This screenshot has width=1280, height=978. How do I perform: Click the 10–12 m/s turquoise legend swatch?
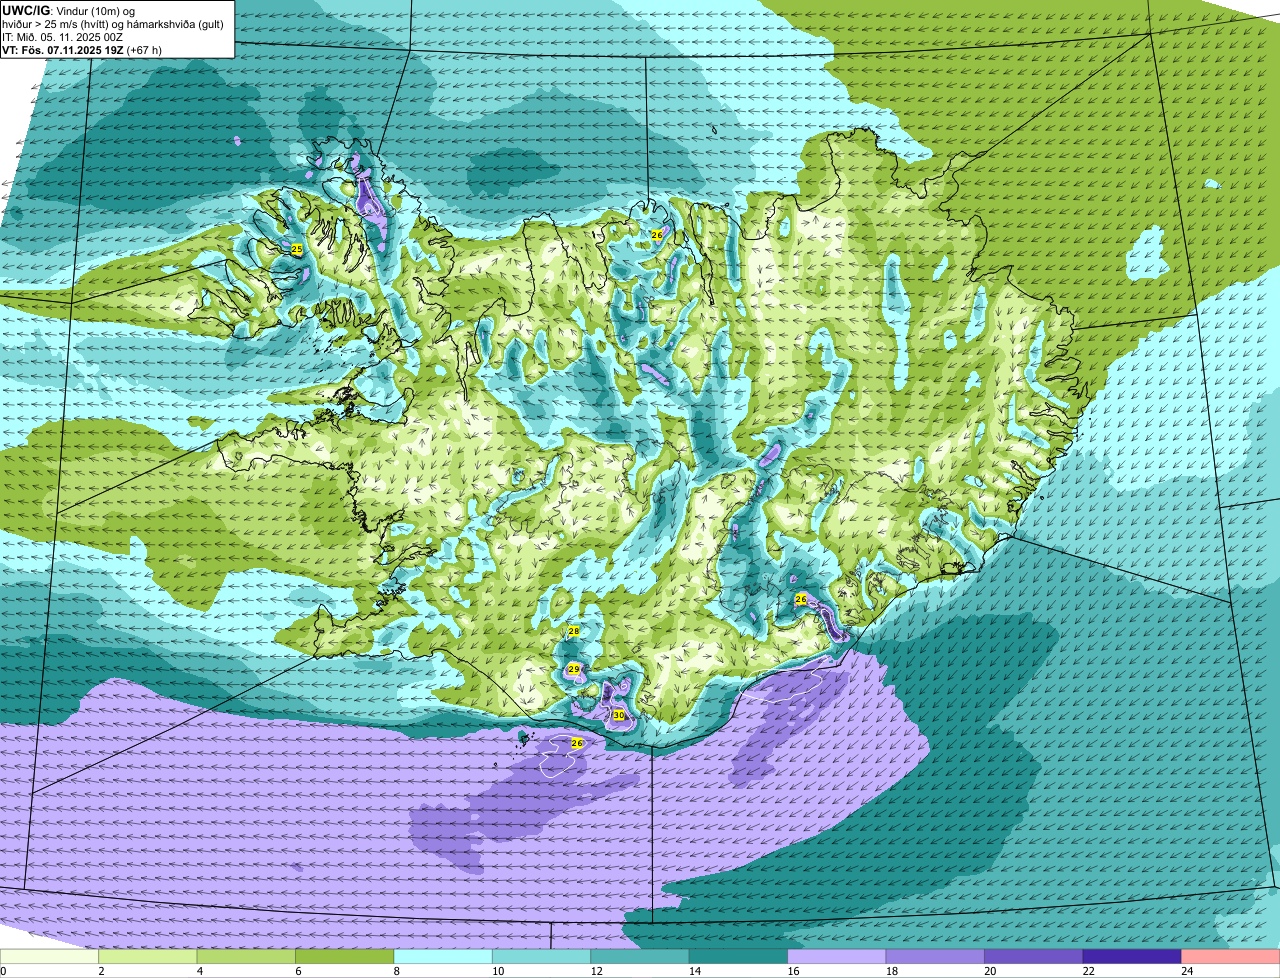542,956
